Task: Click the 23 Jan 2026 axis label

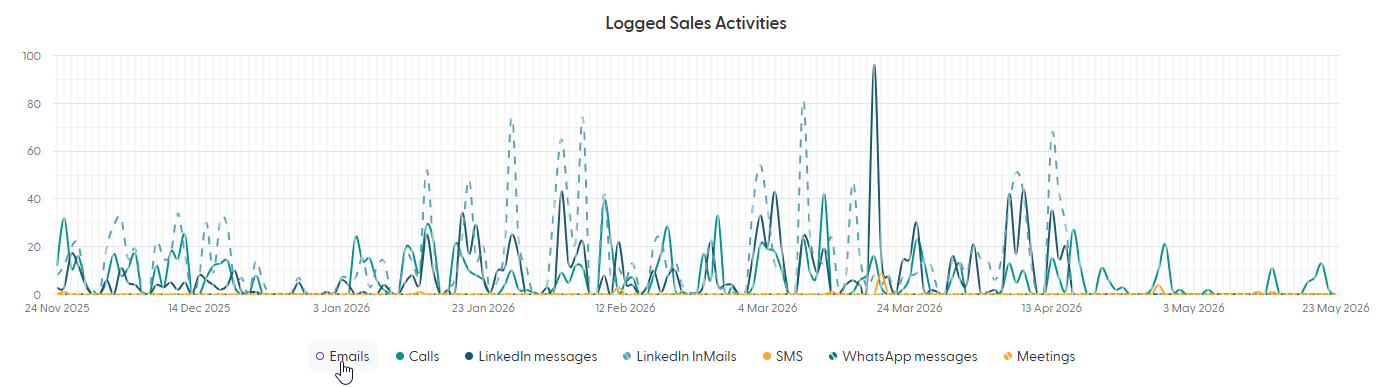Action: pos(484,308)
